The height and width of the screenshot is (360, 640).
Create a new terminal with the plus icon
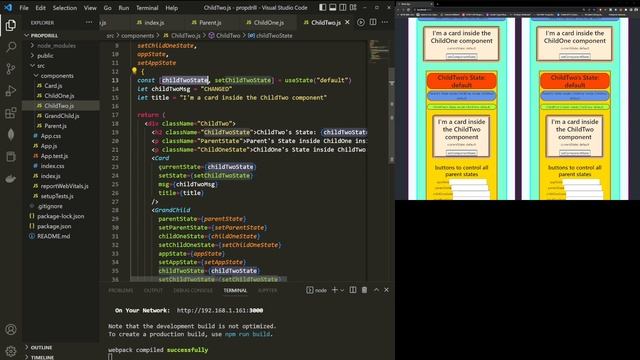[x=335, y=290]
